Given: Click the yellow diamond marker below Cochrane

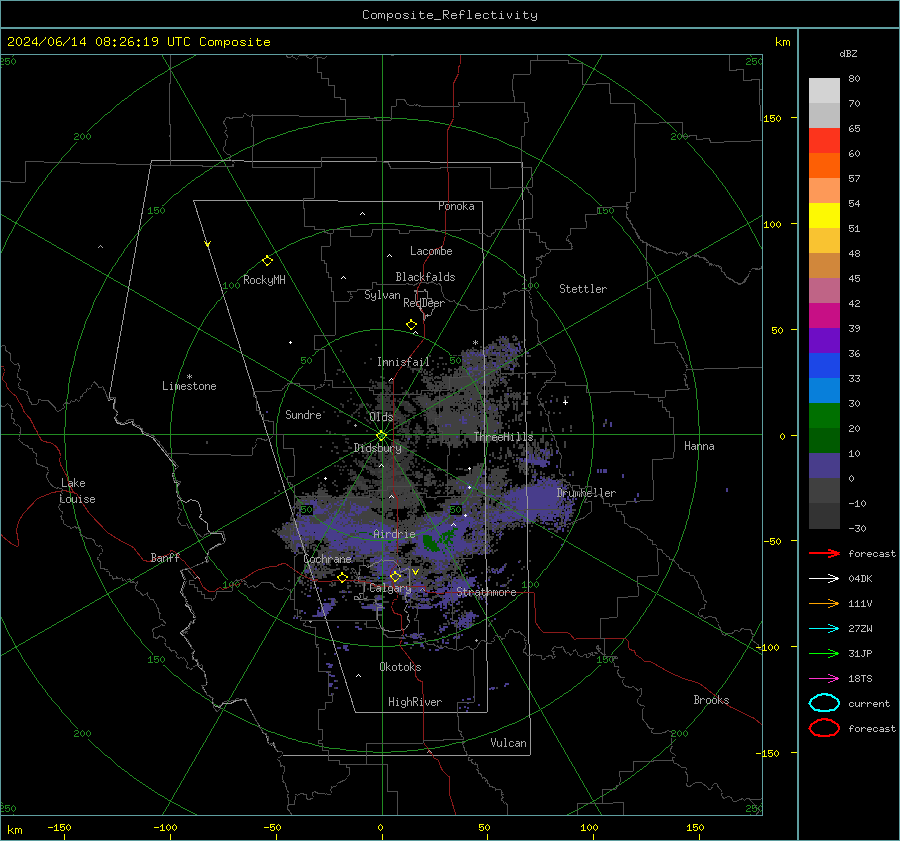Looking at the screenshot, I should [x=343, y=577].
